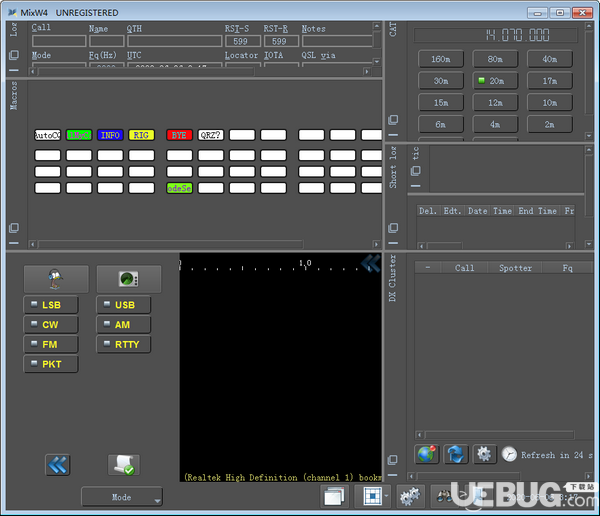Click the stacked windows icon in bottom toolbar
The width and height of the screenshot is (600, 516).
[334, 496]
